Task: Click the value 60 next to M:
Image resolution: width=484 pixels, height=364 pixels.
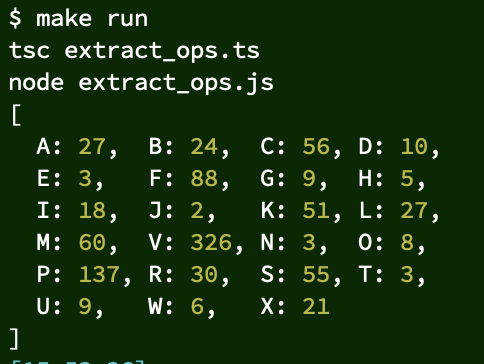Action: pyautogui.click(x=92, y=242)
